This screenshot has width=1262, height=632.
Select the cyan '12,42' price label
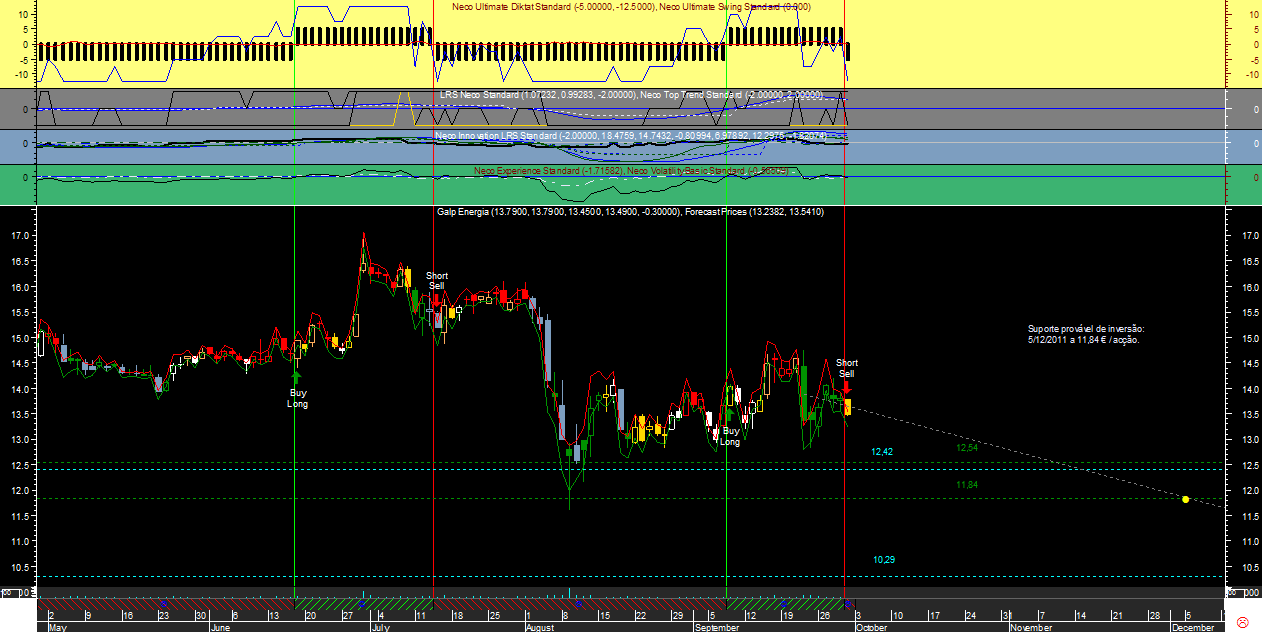[x=882, y=452]
